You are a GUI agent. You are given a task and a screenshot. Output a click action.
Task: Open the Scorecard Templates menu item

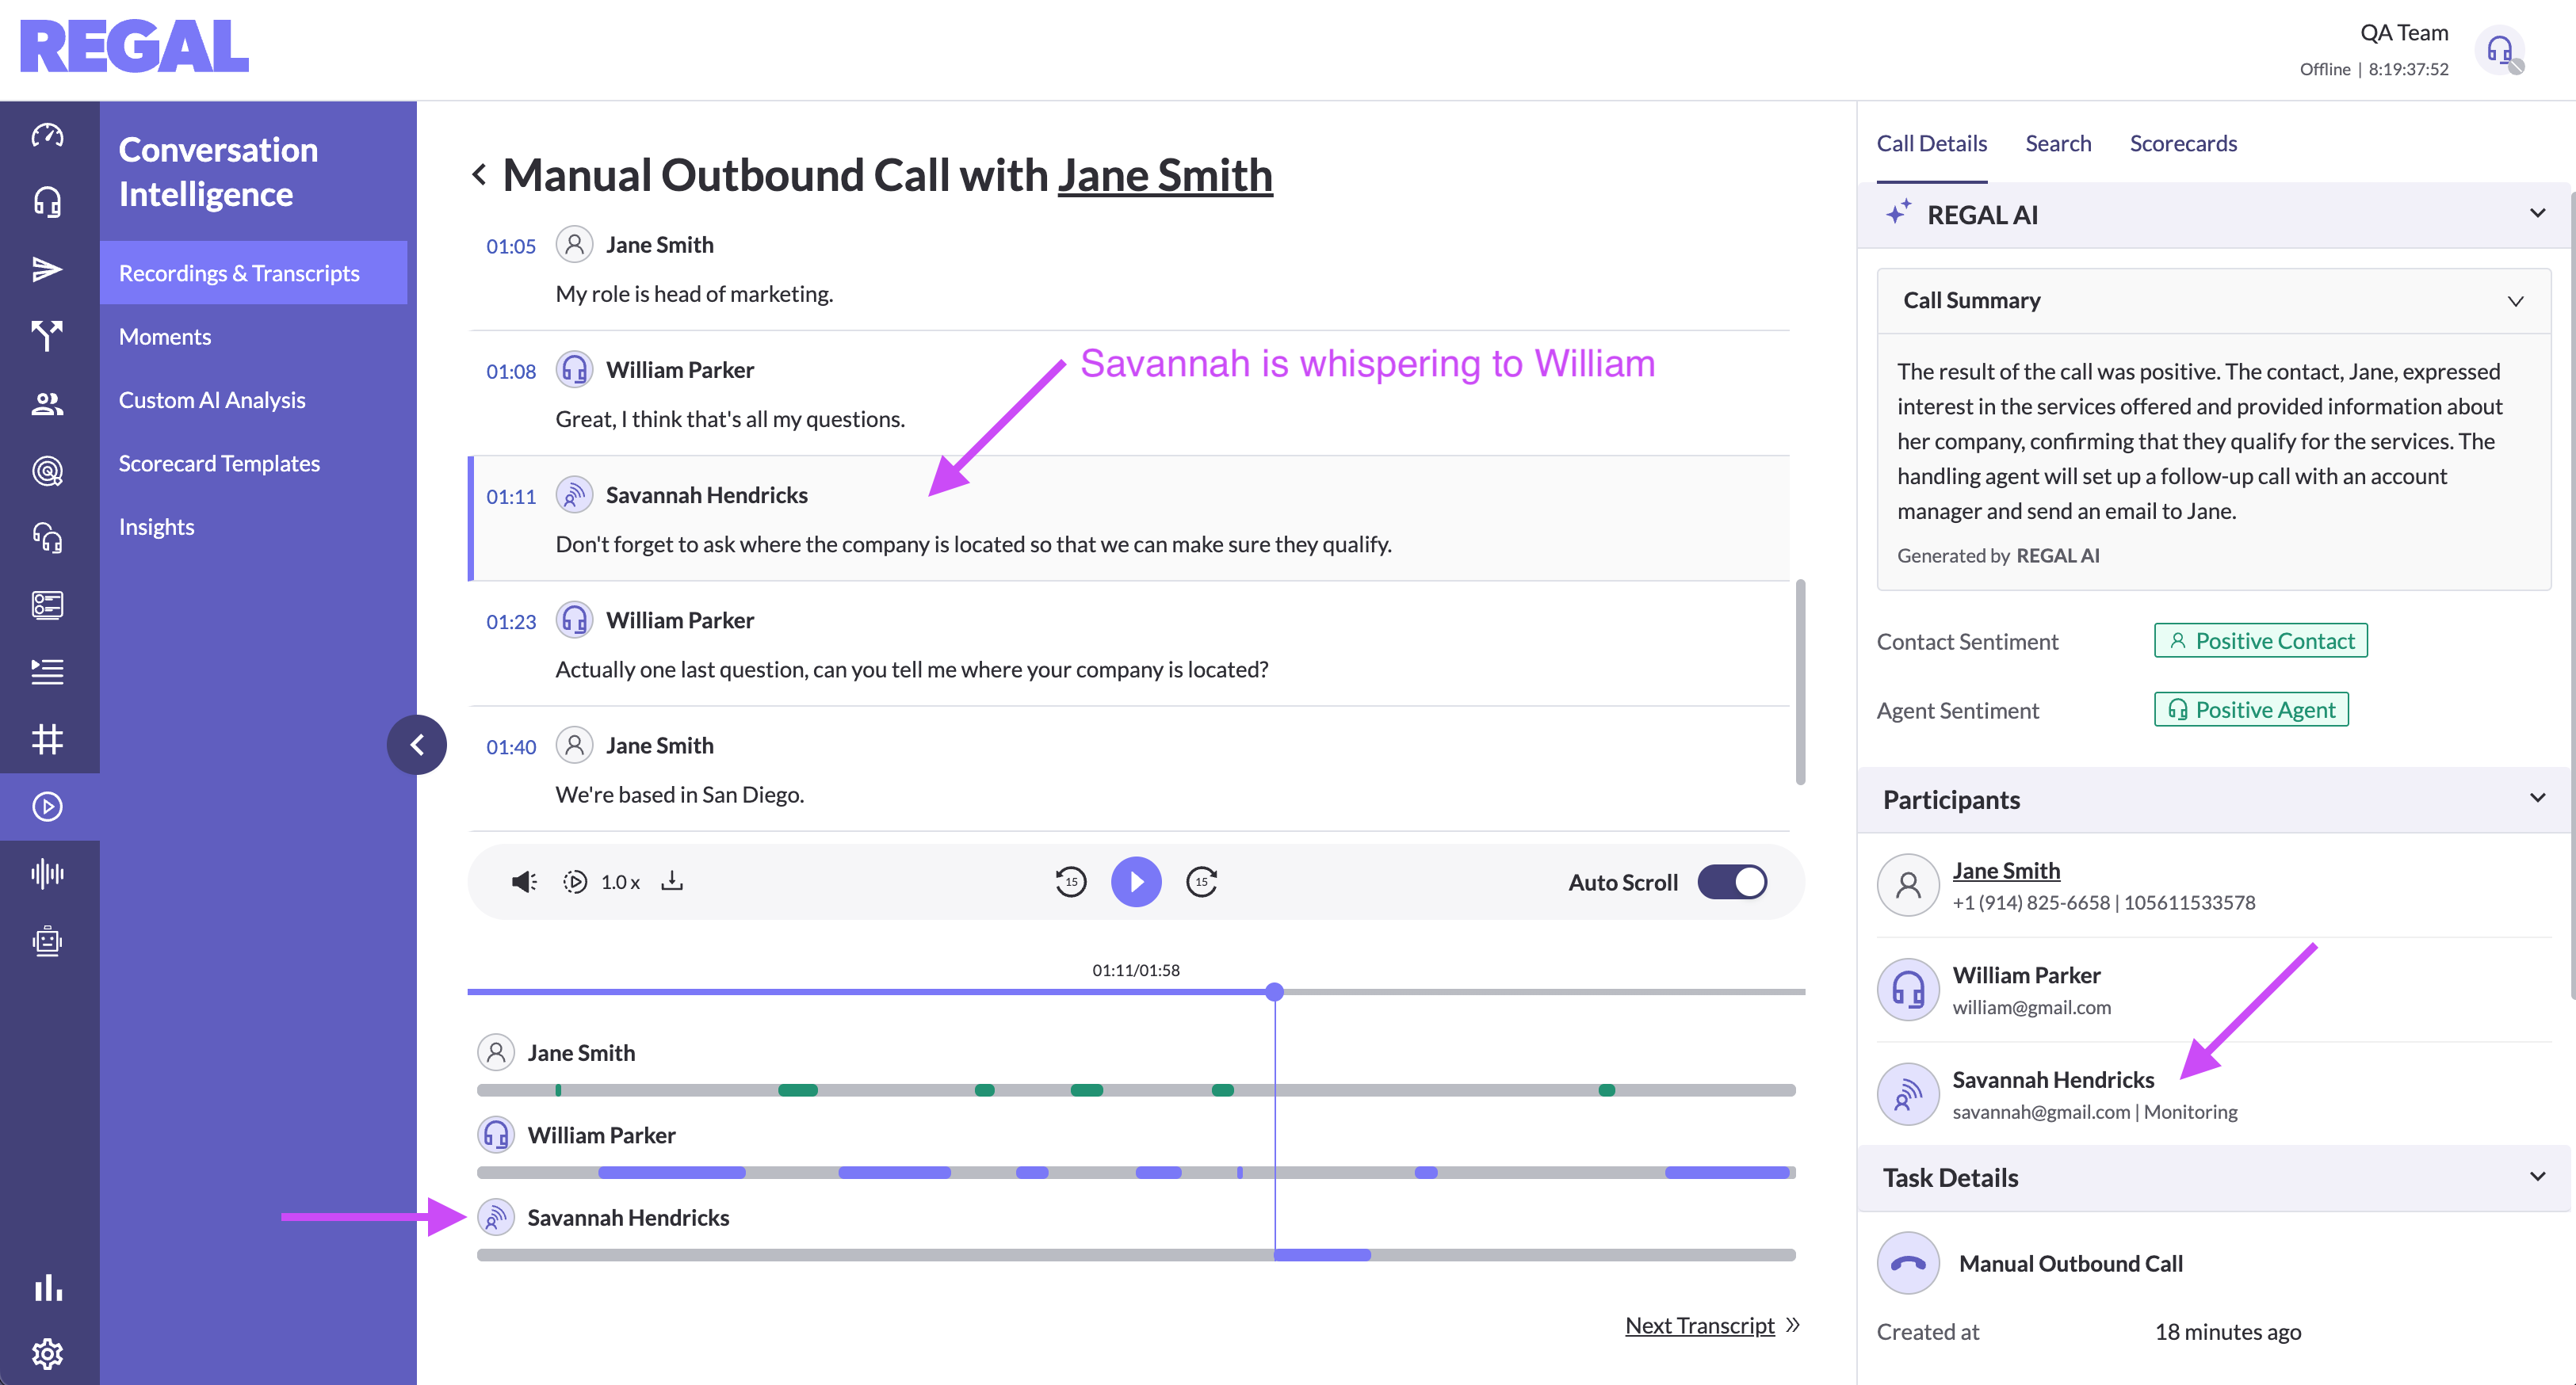coord(219,463)
